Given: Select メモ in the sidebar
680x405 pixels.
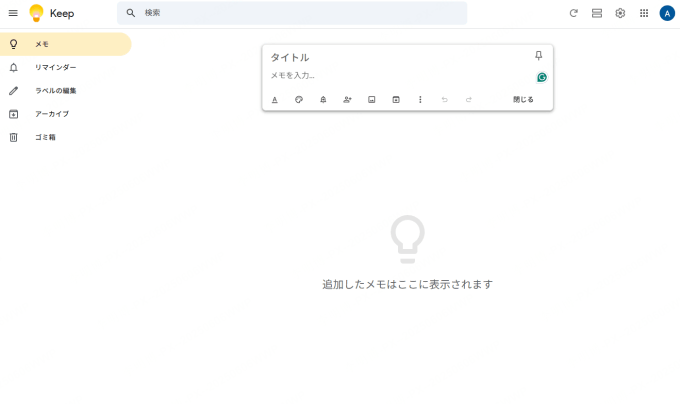Looking at the screenshot, I should pyautogui.click(x=65, y=44).
